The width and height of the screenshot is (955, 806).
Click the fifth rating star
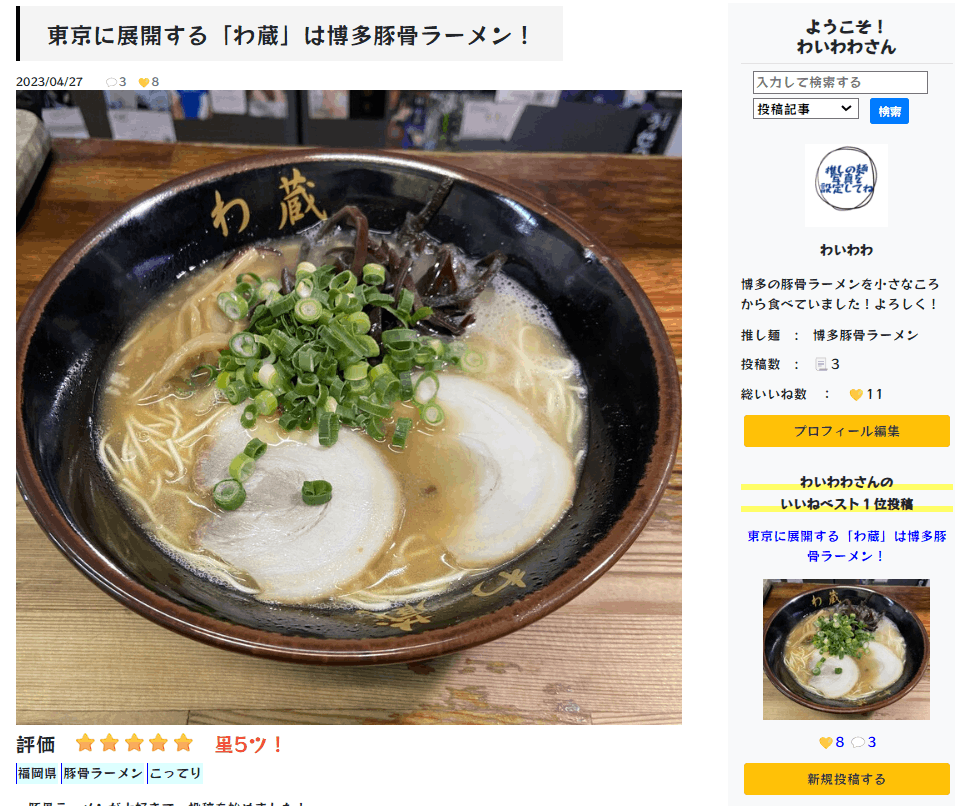183,743
